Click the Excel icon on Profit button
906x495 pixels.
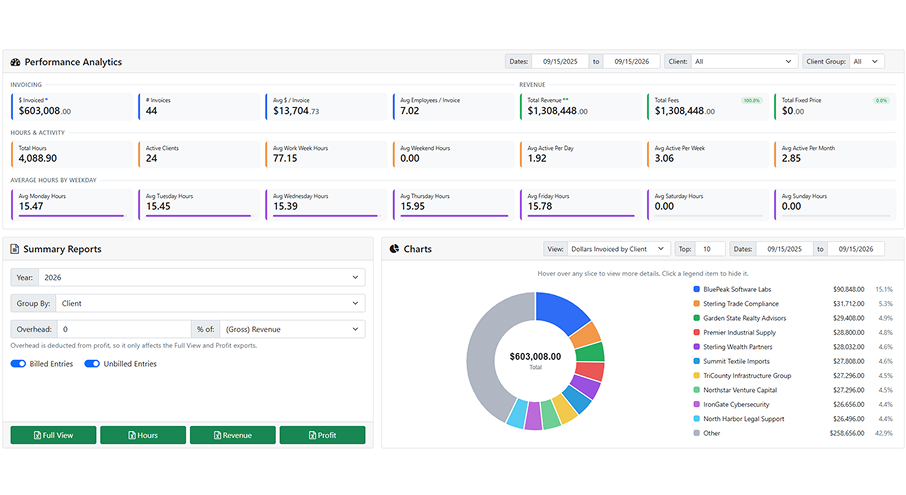[312, 436]
